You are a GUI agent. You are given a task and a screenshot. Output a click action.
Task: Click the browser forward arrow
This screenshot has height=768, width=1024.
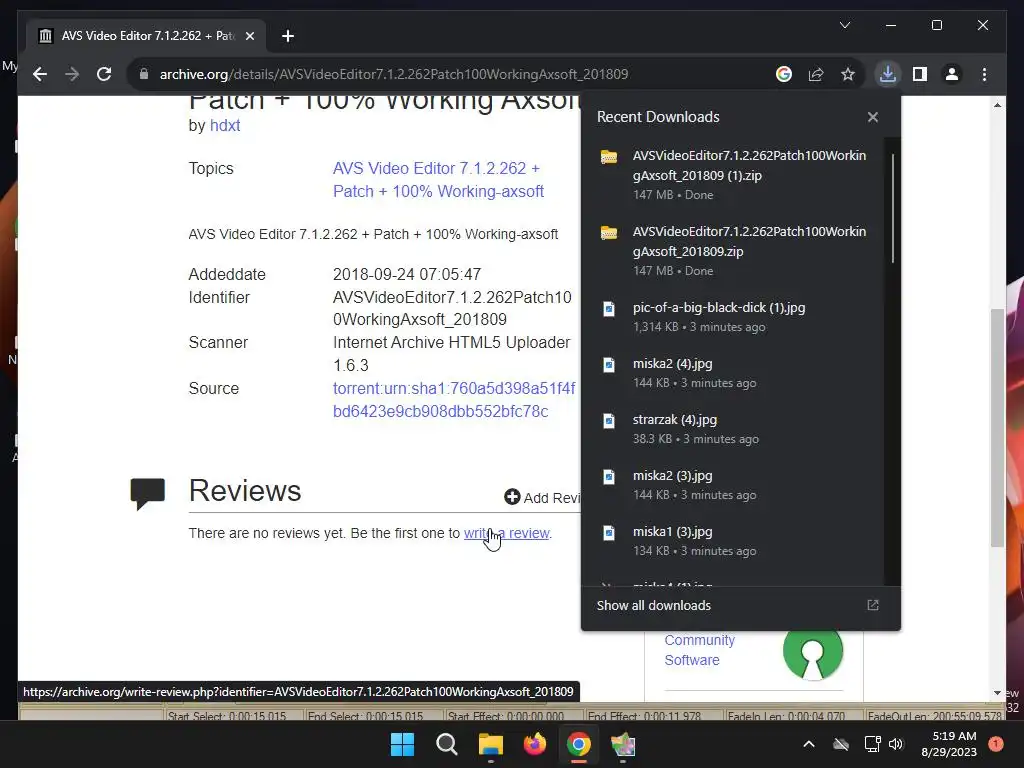pos(72,74)
